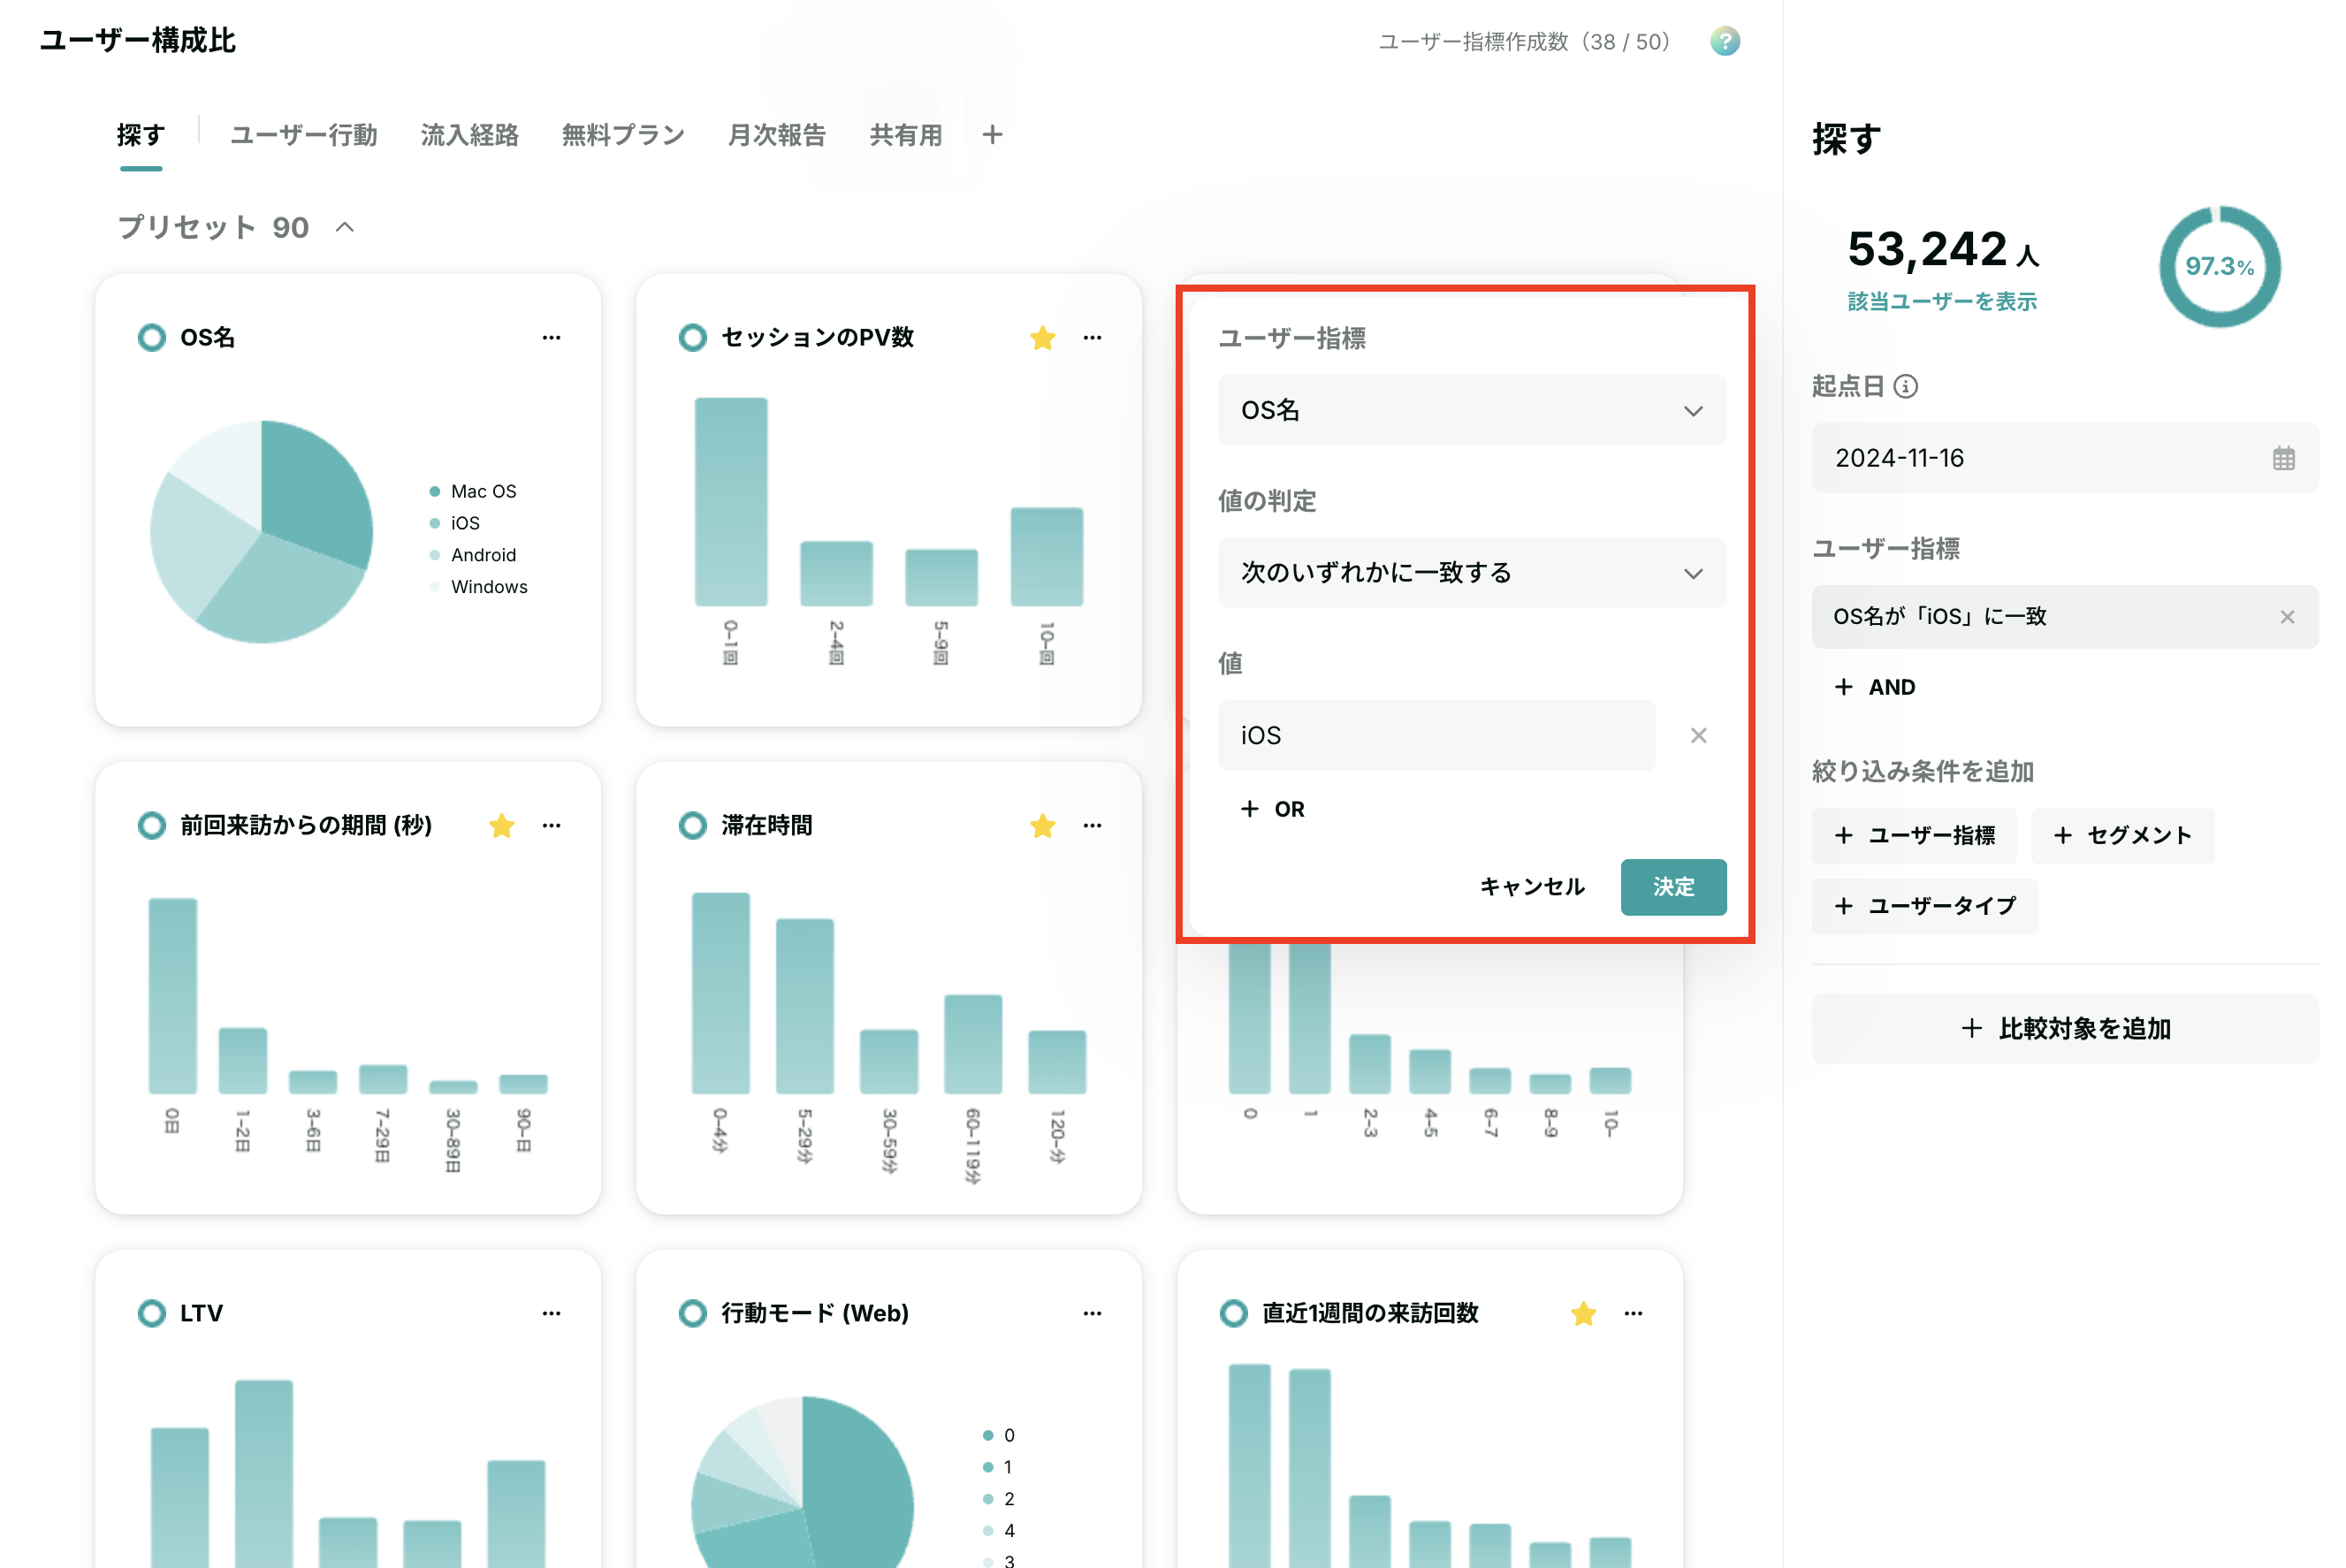Toggle favorite star on 前回来訪からの期間 card

pyautogui.click(x=501, y=826)
